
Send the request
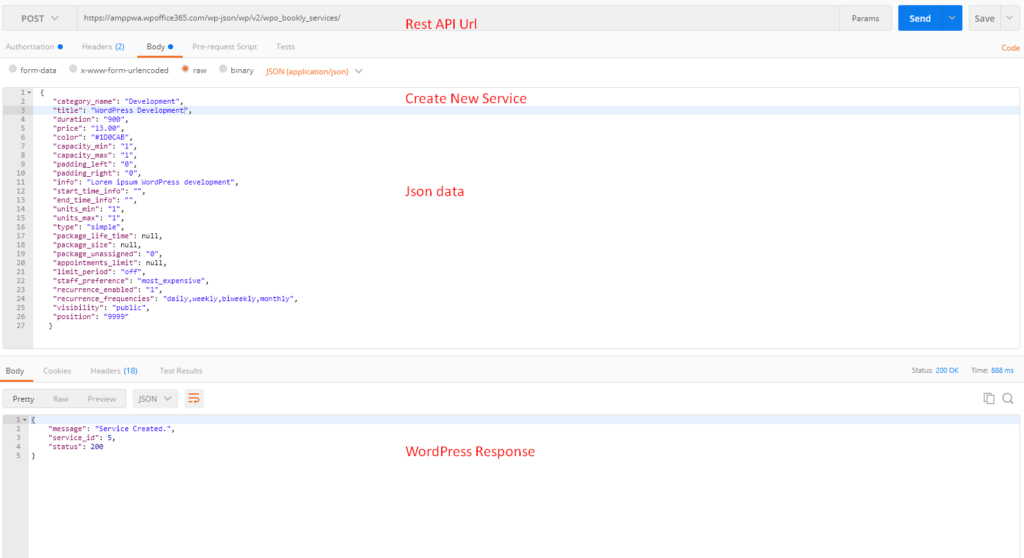point(920,18)
